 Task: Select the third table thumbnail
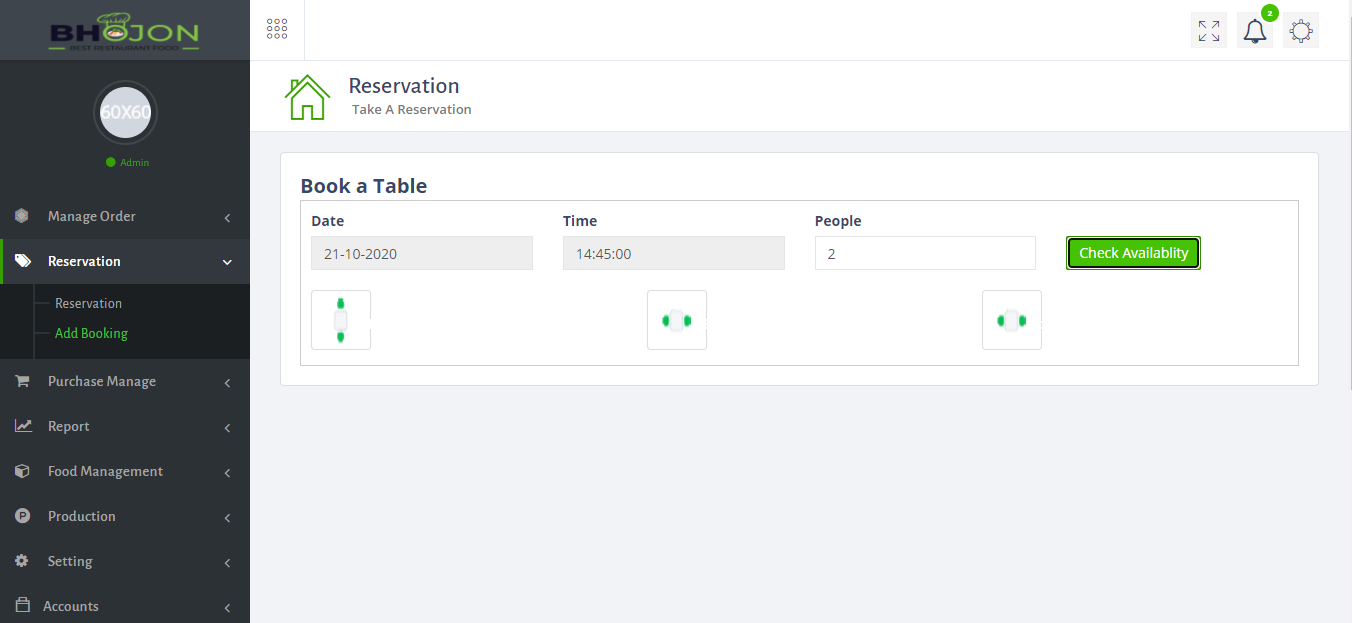coord(1012,320)
